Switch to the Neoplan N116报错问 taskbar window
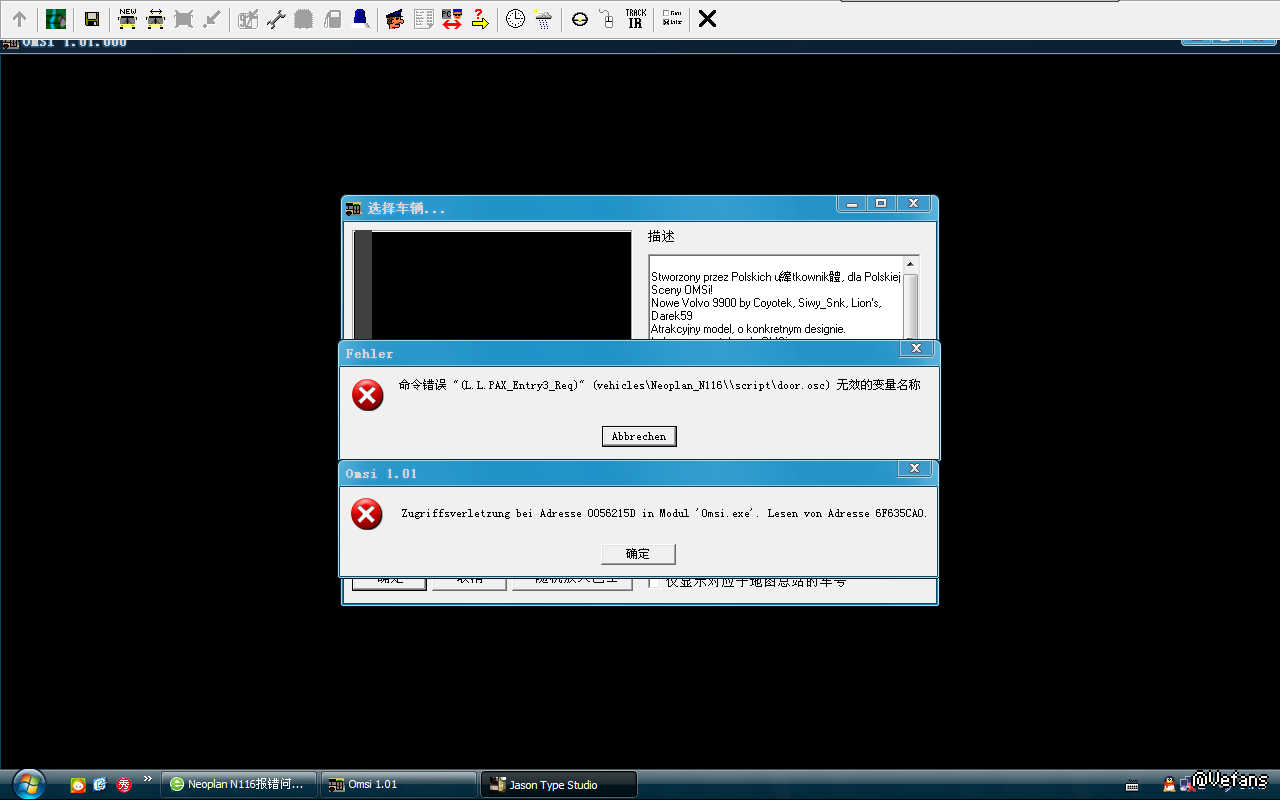This screenshot has height=800, width=1280. (x=239, y=785)
